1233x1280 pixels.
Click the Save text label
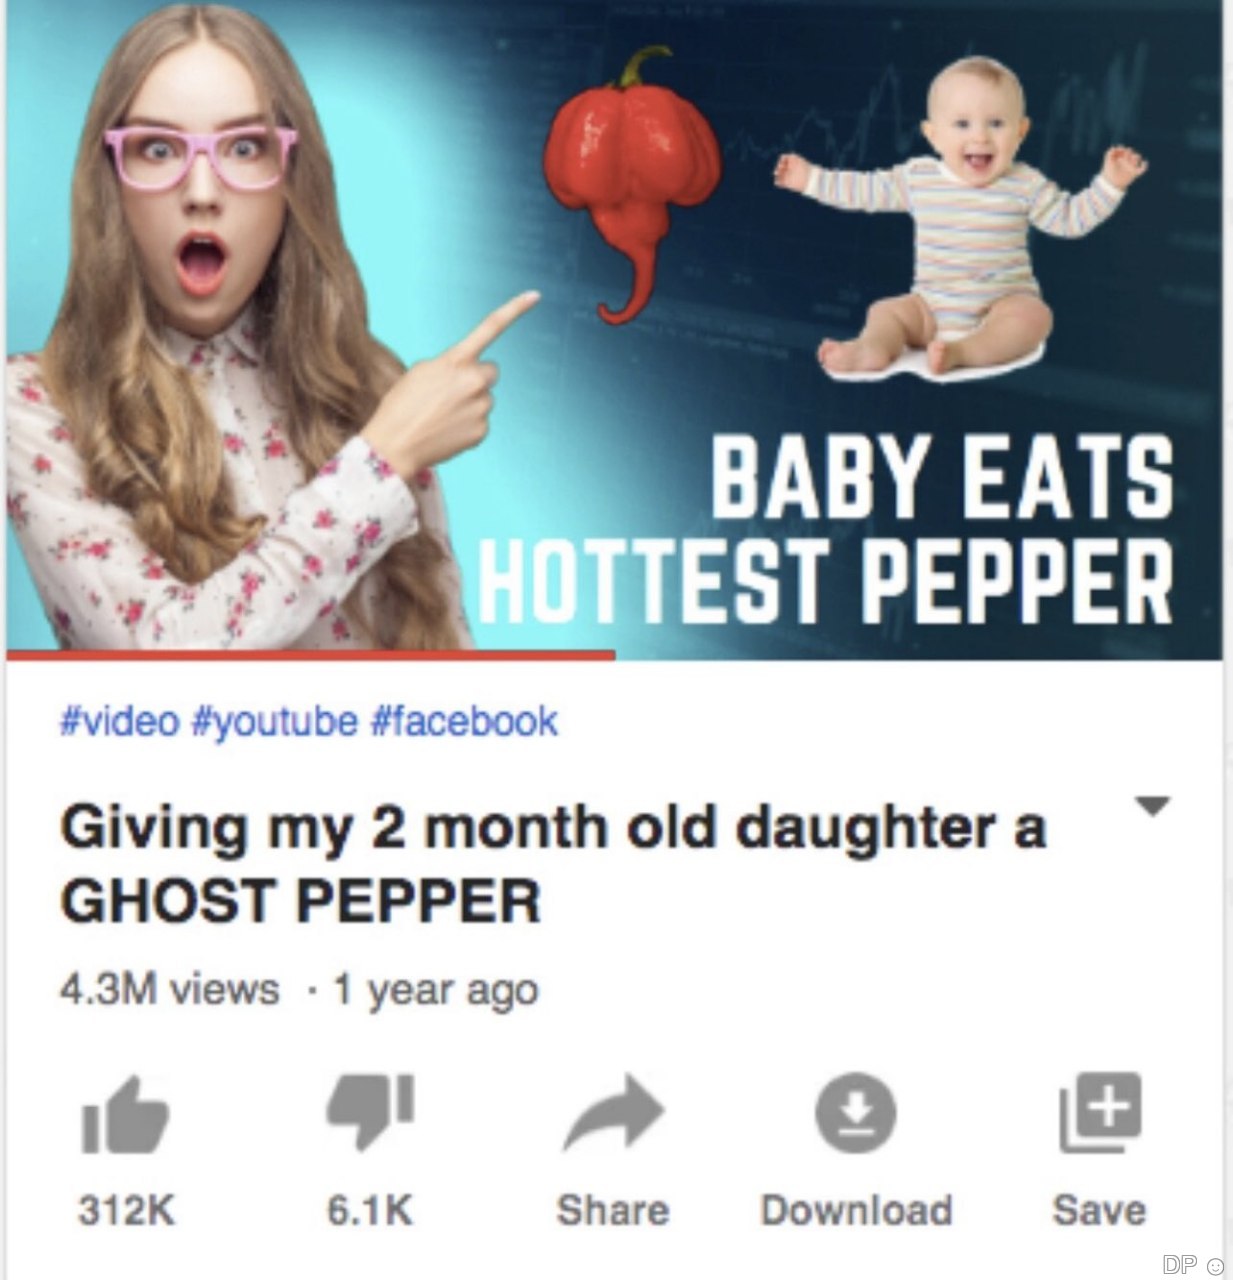pyautogui.click(x=1099, y=1210)
